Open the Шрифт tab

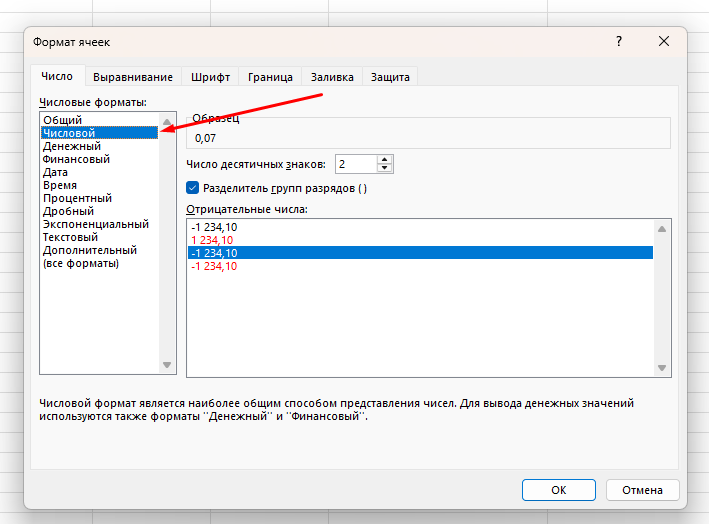point(210,77)
